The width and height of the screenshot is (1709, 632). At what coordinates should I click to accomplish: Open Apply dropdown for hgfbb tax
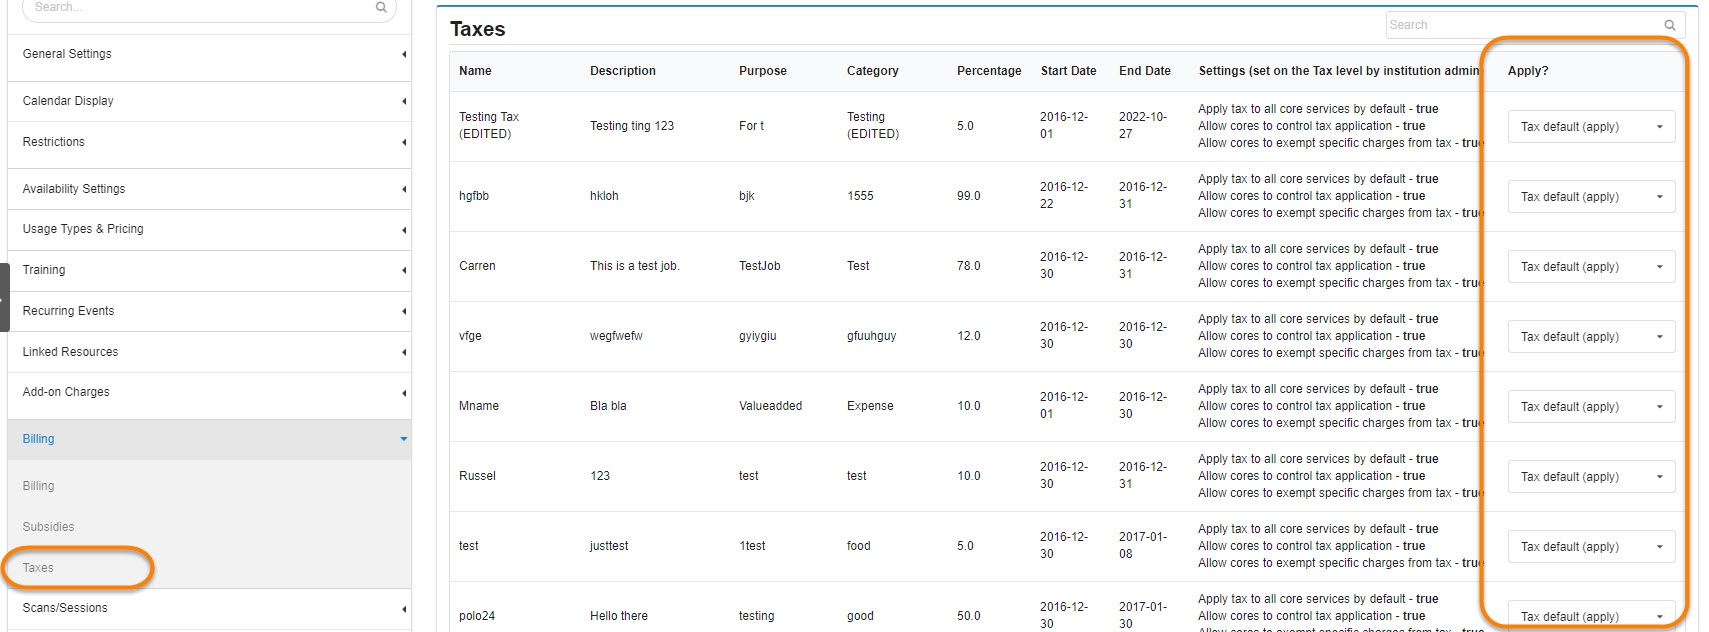click(1590, 197)
